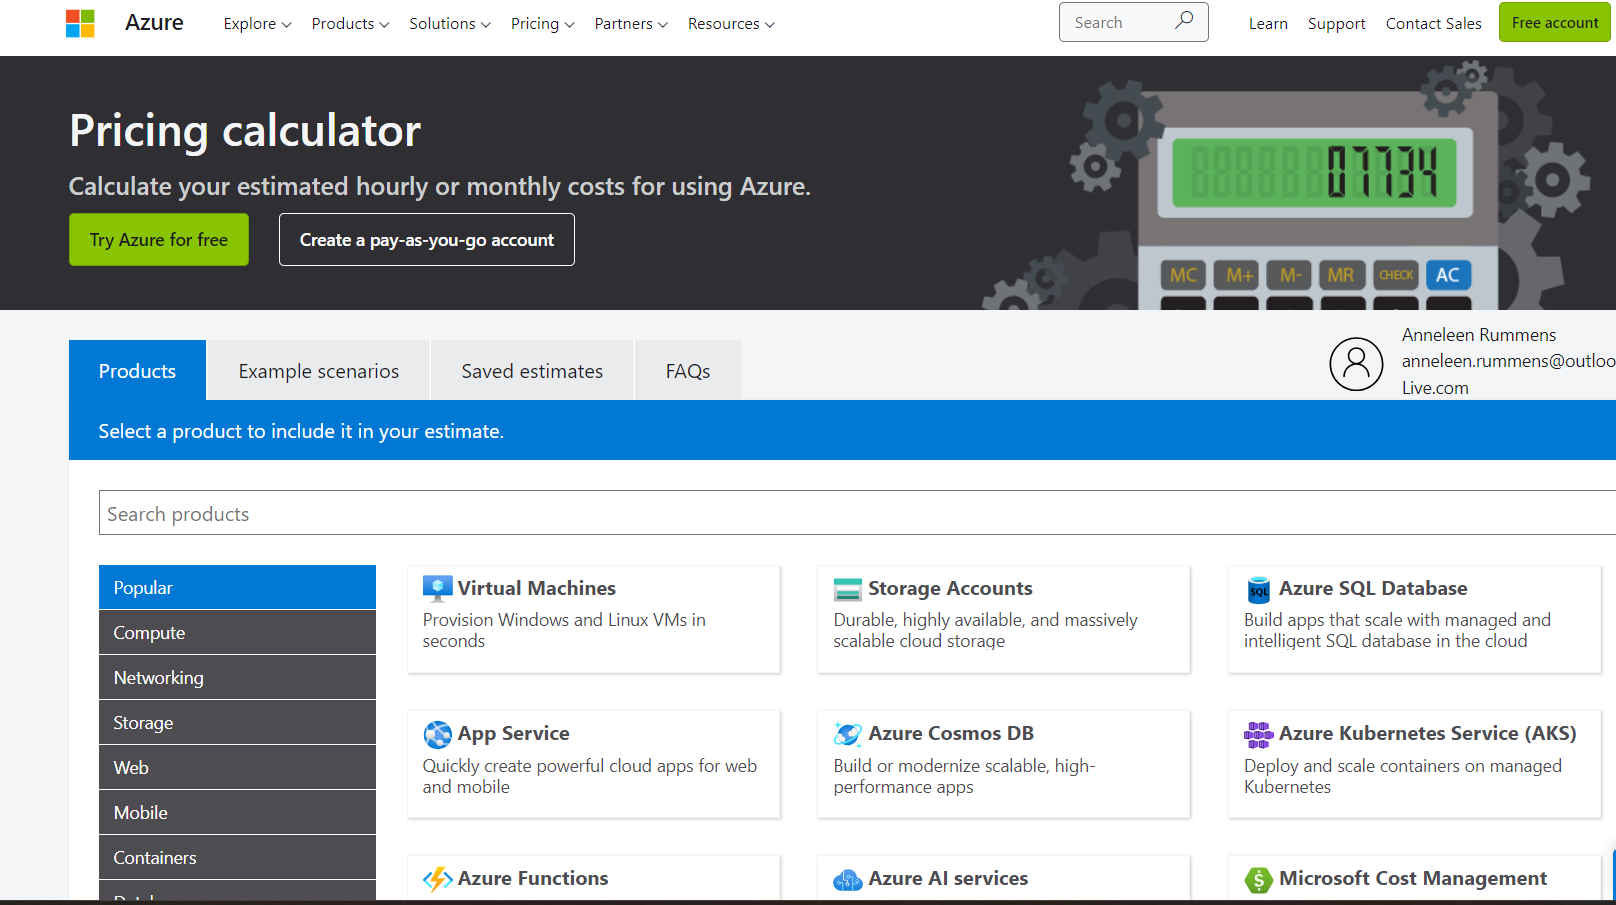The image size is (1616, 905).
Task: Click the Free account button
Action: (1555, 22)
